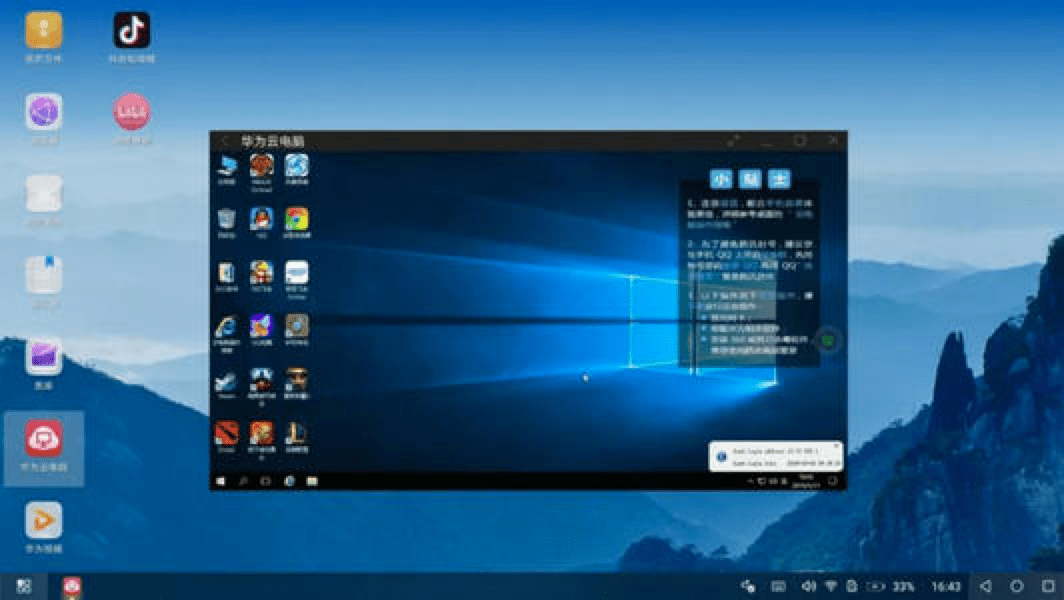The height and width of the screenshot is (600, 1064).
Task: Open the browser icon on cloud Windows taskbar
Action: coord(289,481)
